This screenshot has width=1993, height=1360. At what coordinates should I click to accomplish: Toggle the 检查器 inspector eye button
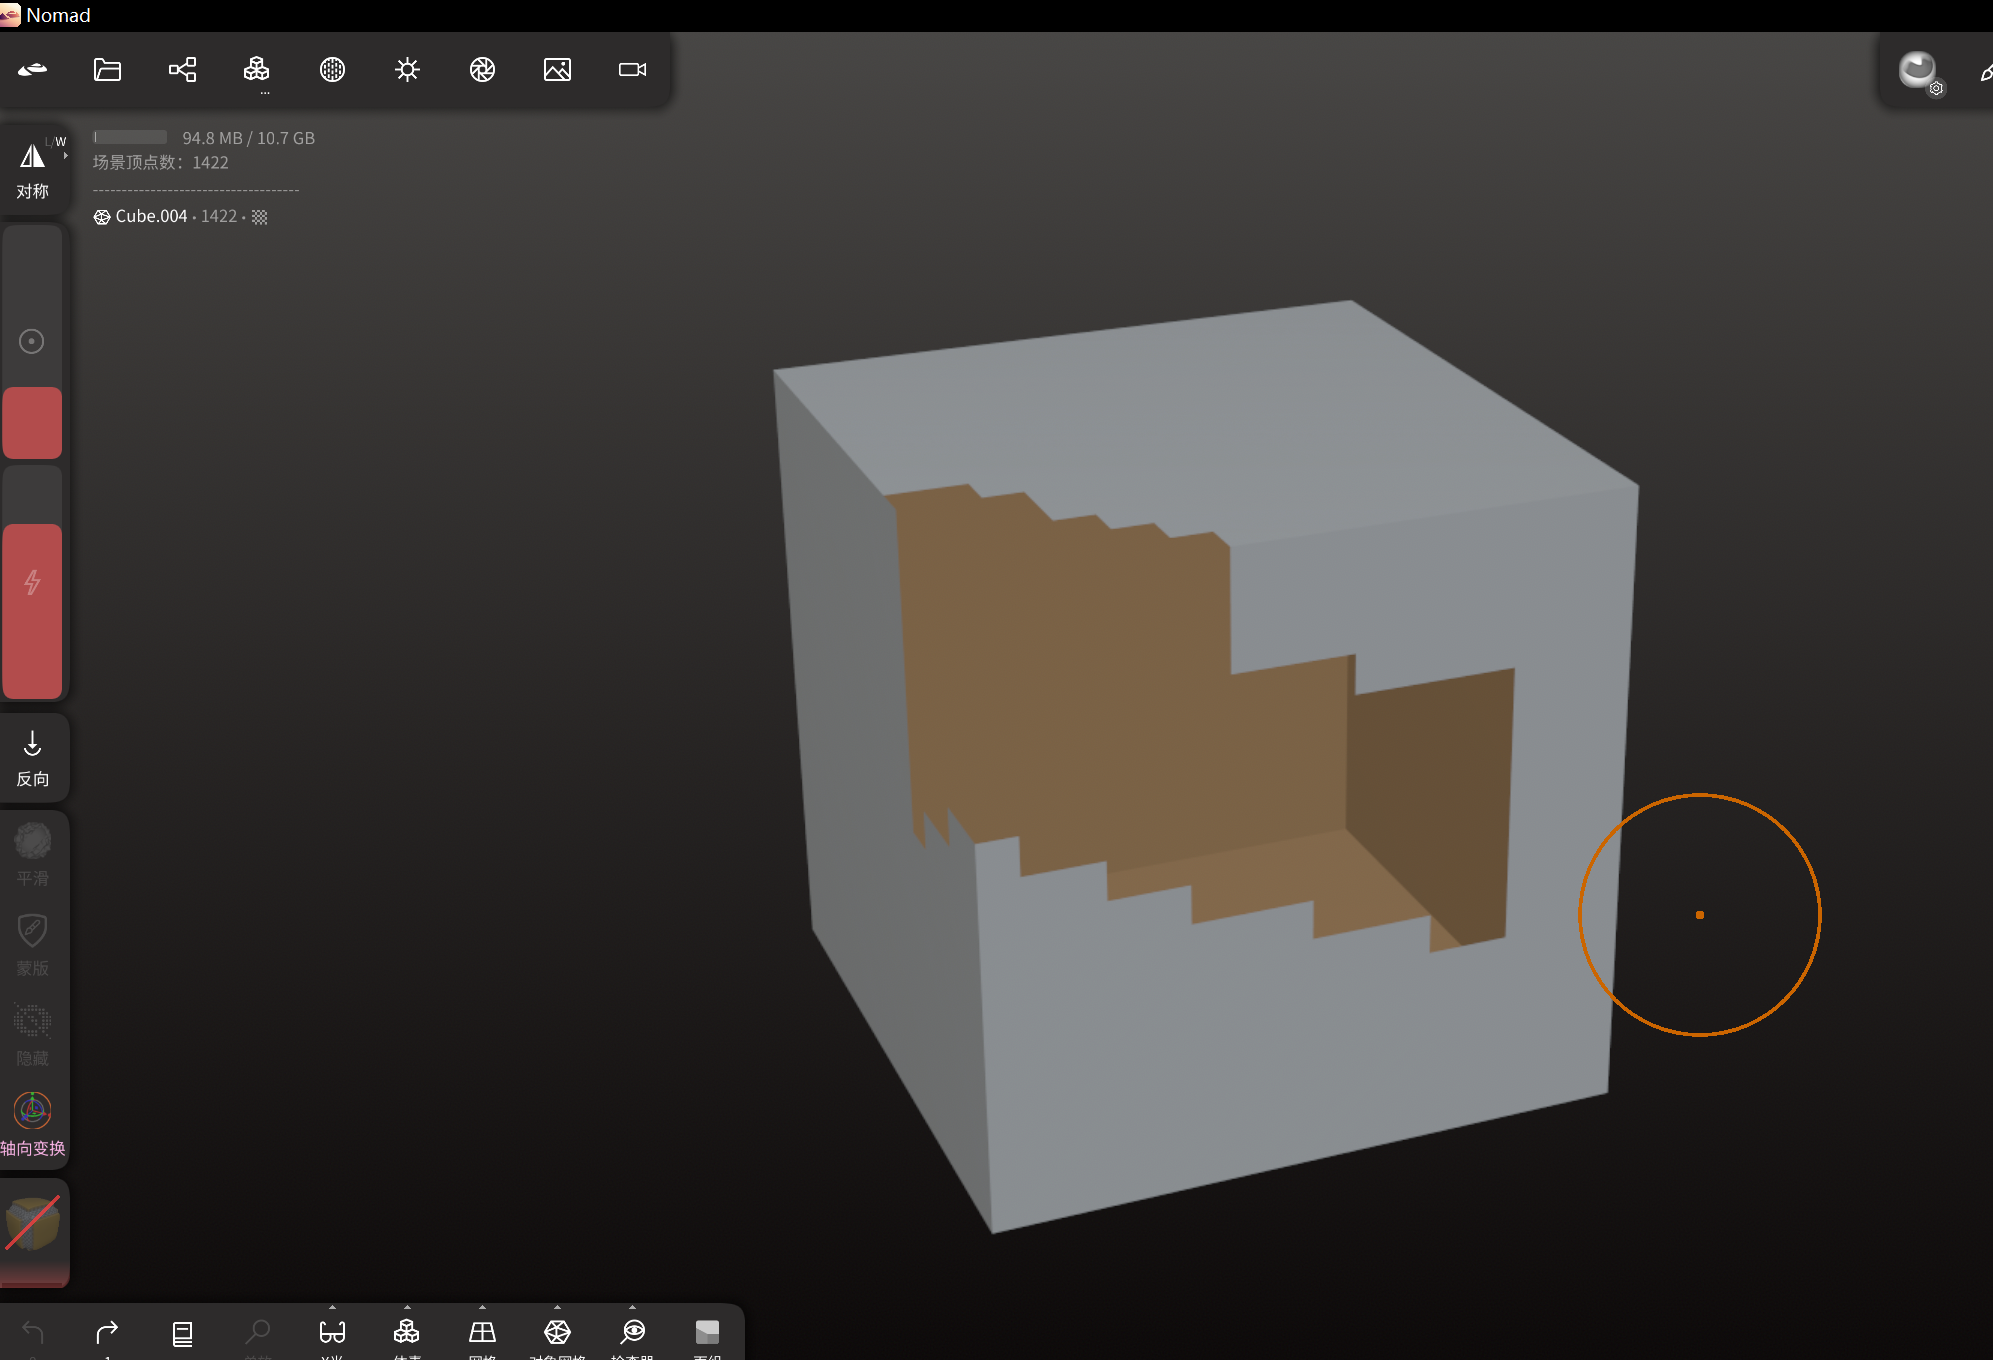pyautogui.click(x=633, y=1332)
